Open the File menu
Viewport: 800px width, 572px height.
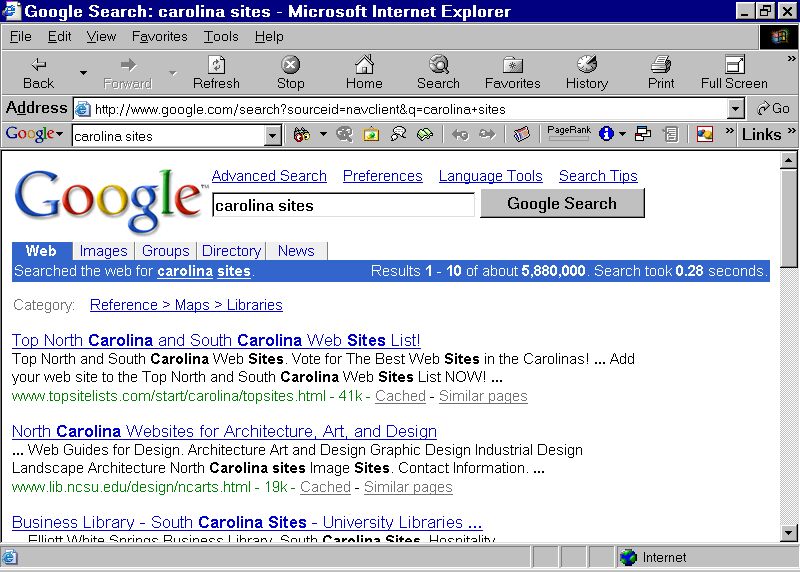[x=20, y=37]
